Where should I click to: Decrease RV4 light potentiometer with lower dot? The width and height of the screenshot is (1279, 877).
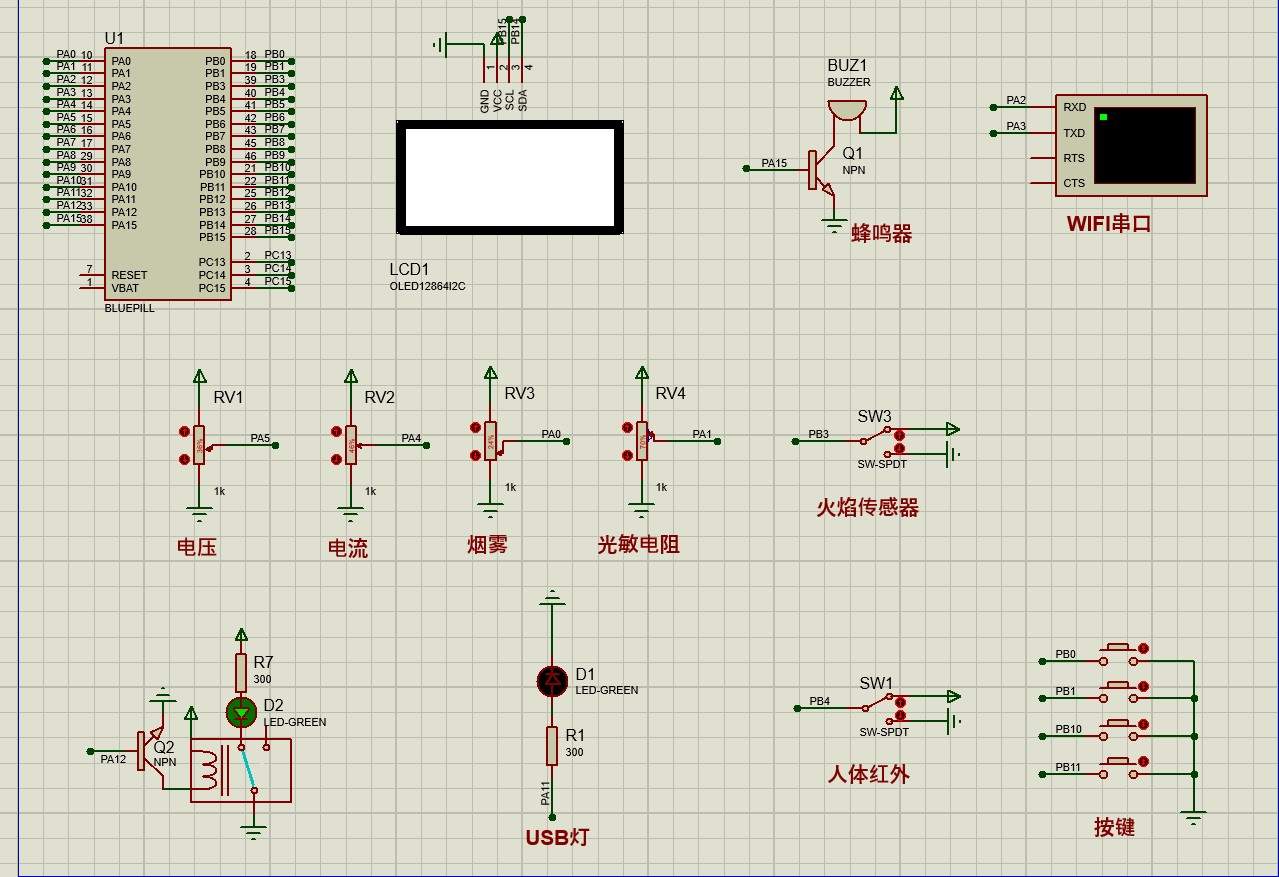[626, 455]
